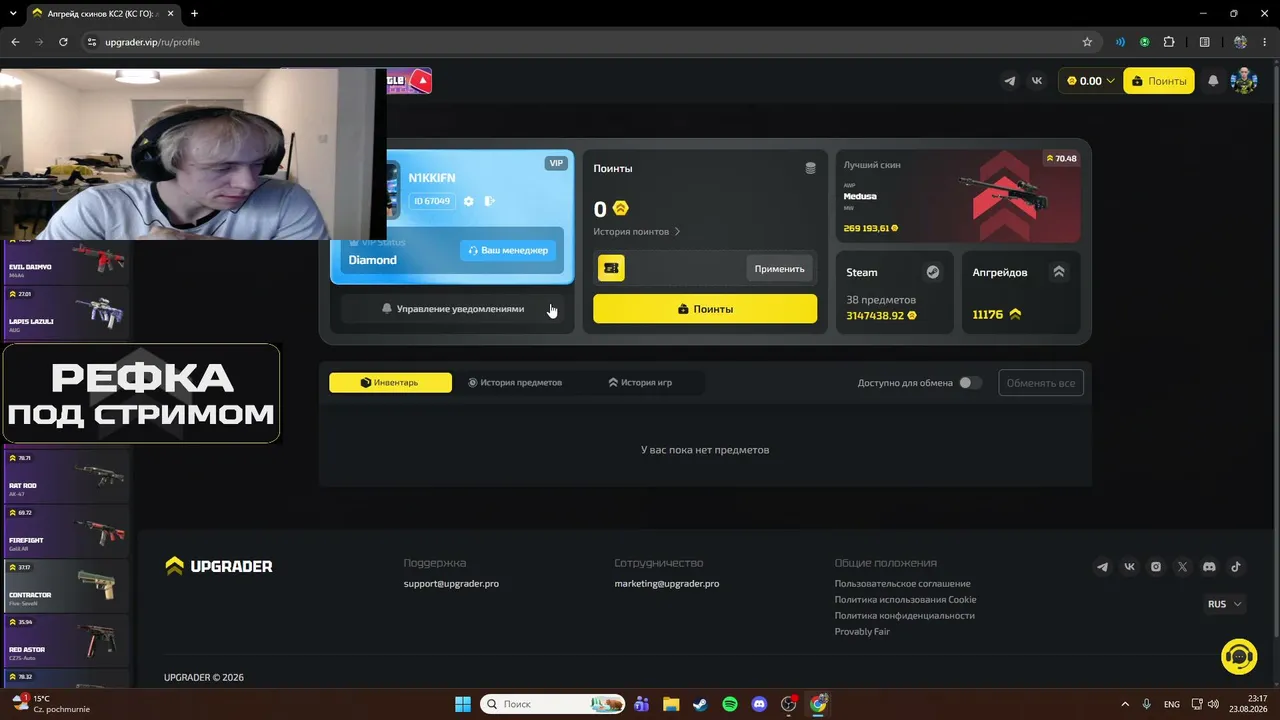Reload the page
Image resolution: width=1280 pixels, height=720 pixels.
pos(63,42)
